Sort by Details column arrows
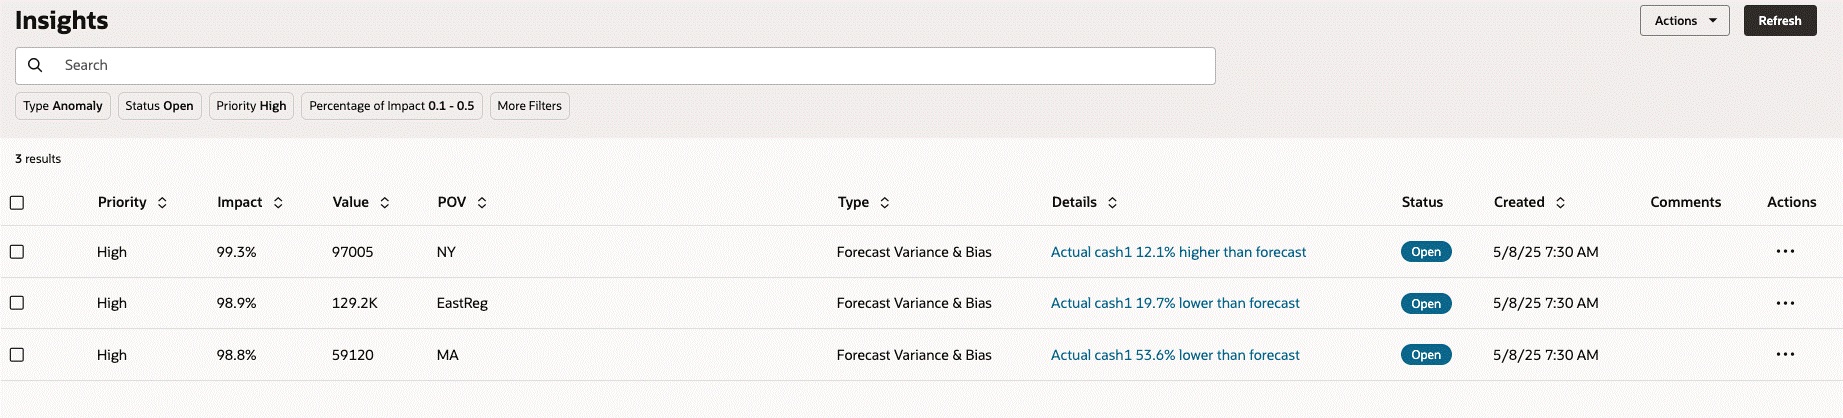Viewport: 1843px width, 418px height. tap(1112, 203)
